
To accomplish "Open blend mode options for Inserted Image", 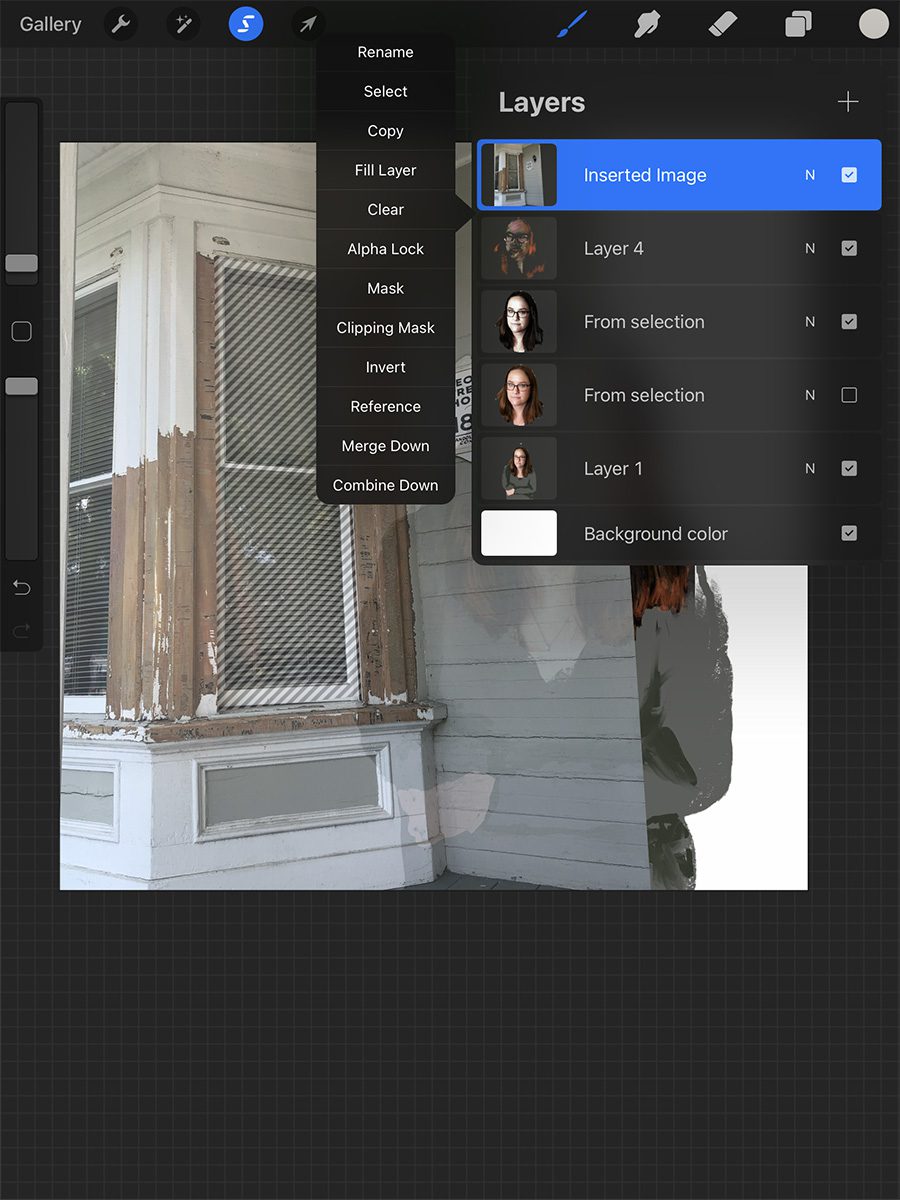I will [810, 175].
